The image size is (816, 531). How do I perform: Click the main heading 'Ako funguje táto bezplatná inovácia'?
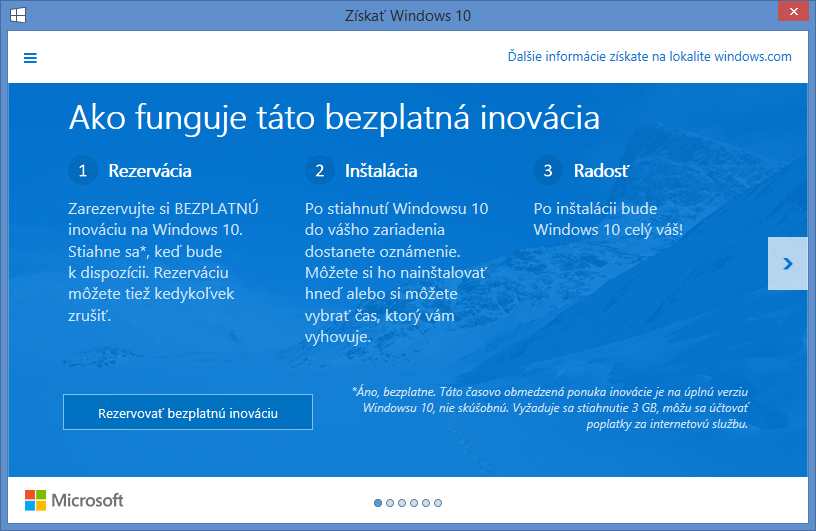point(334,118)
